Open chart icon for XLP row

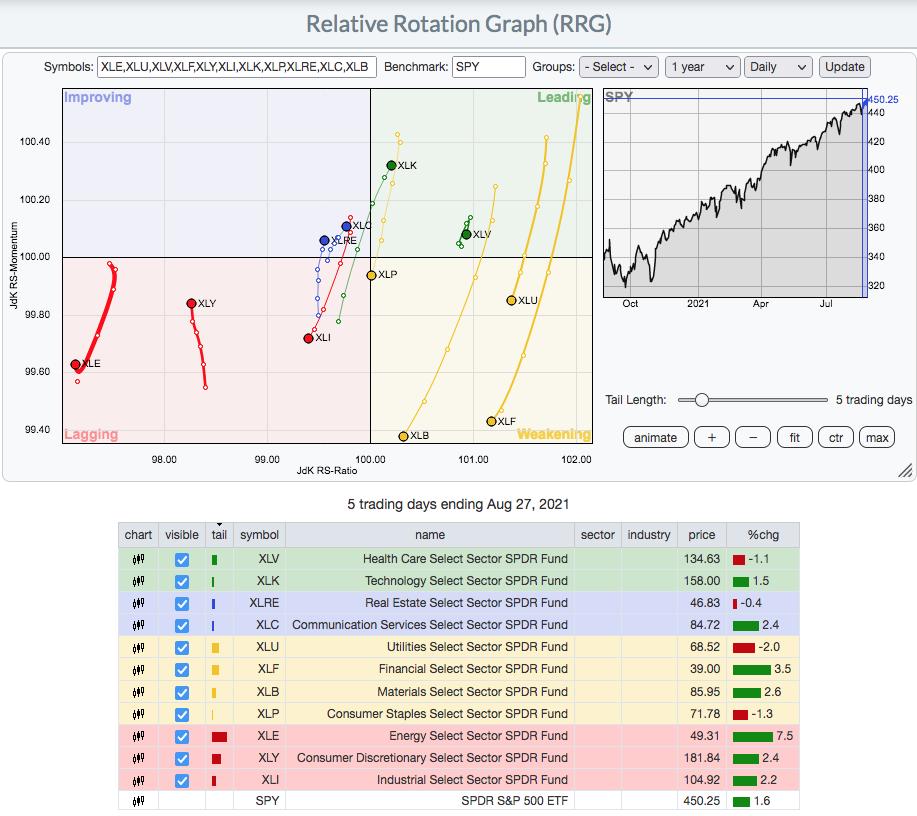click(x=138, y=714)
